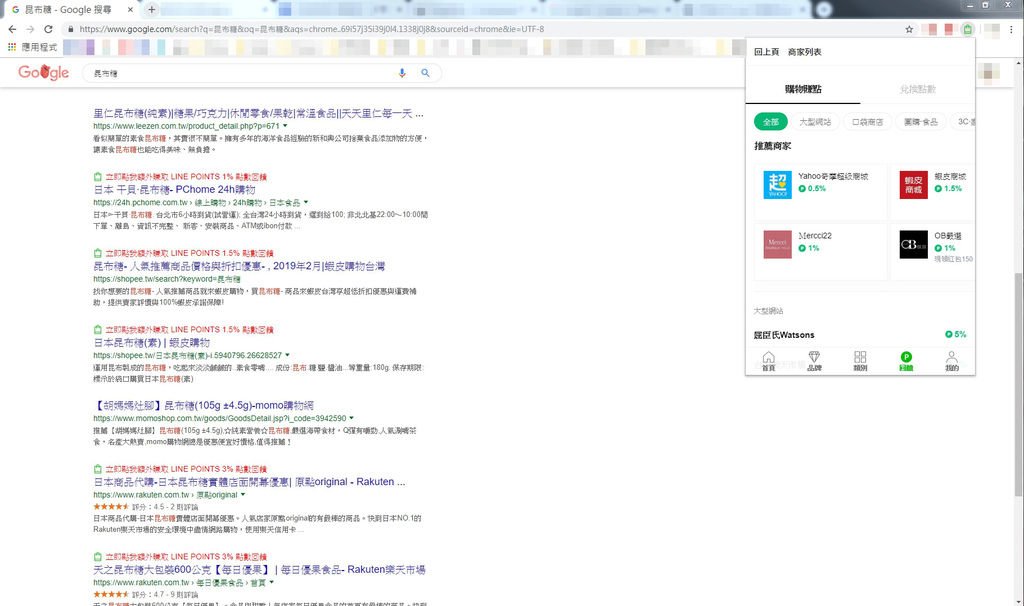Expand dropdown arrow beside rakuten 原點original URL

243,494
